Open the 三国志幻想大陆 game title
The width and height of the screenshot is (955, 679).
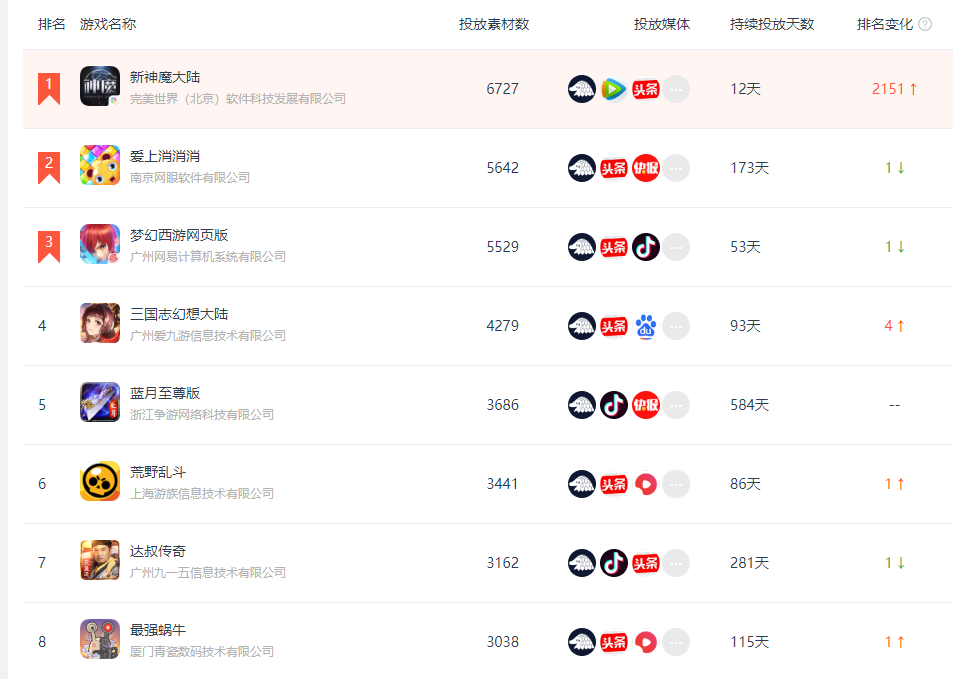click(x=179, y=314)
